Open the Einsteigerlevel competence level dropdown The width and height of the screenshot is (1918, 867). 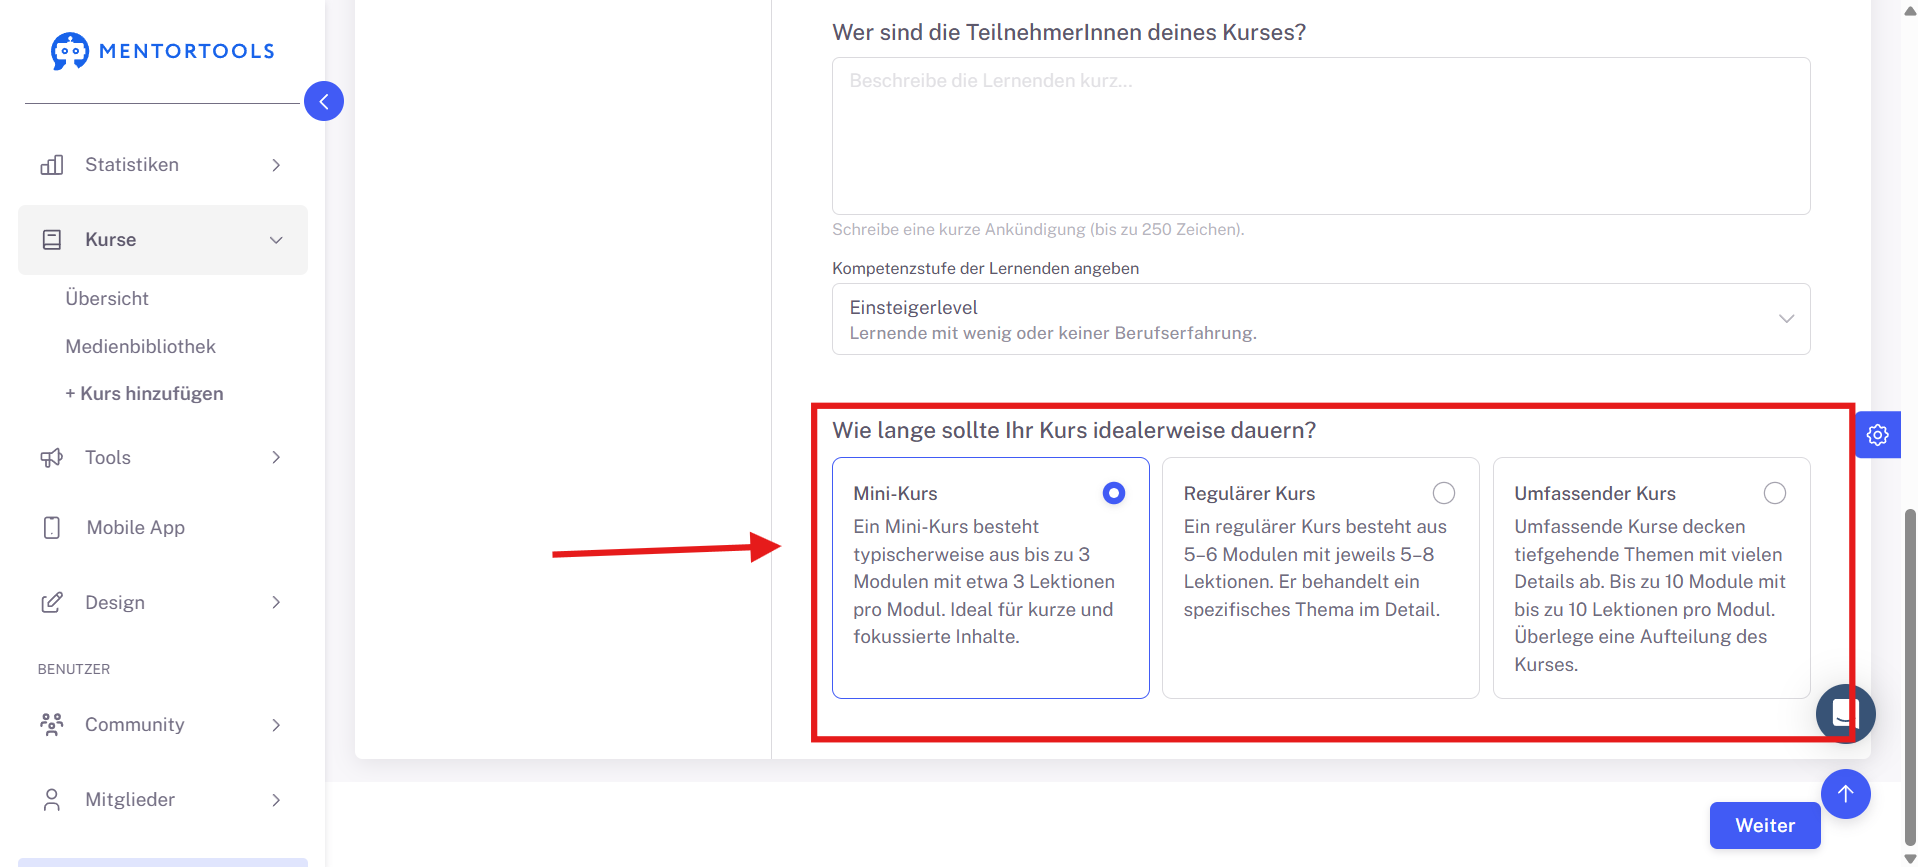click(1321, 319)
